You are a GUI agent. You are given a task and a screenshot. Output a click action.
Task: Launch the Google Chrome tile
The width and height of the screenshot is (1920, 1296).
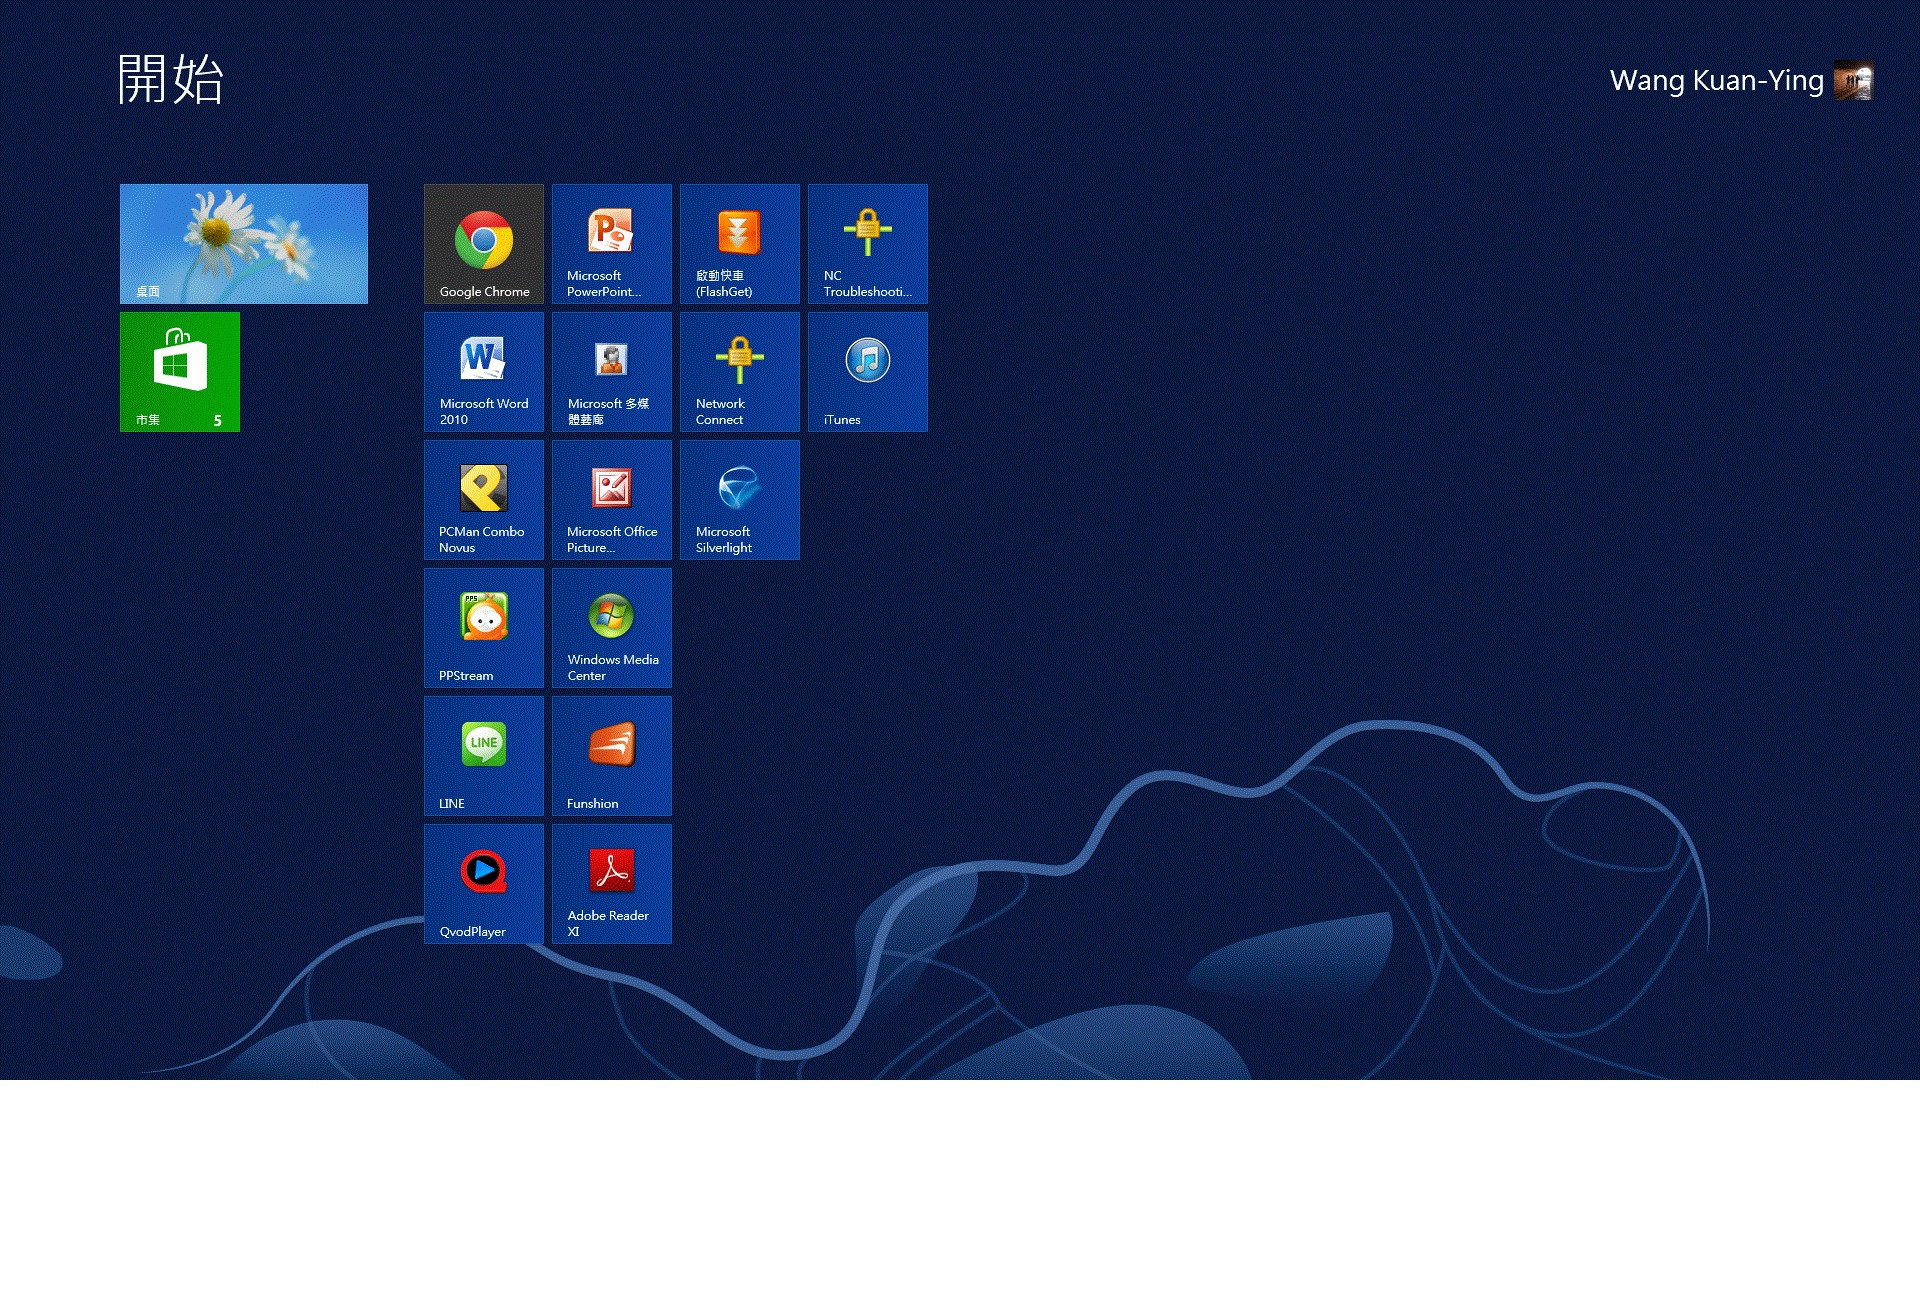(x=484, y=244)
